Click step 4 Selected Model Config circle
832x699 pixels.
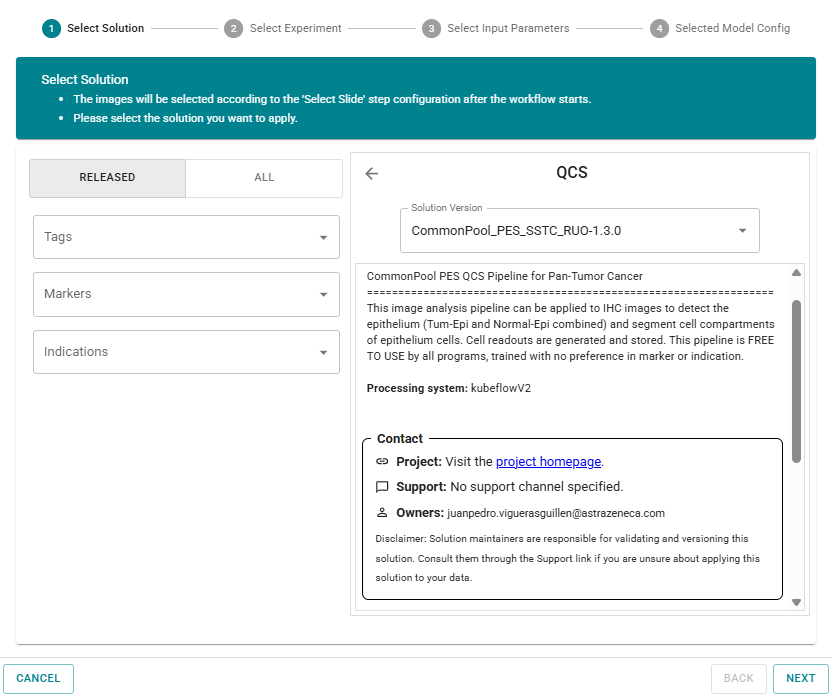pyautogui.click(x=659, y=29)
